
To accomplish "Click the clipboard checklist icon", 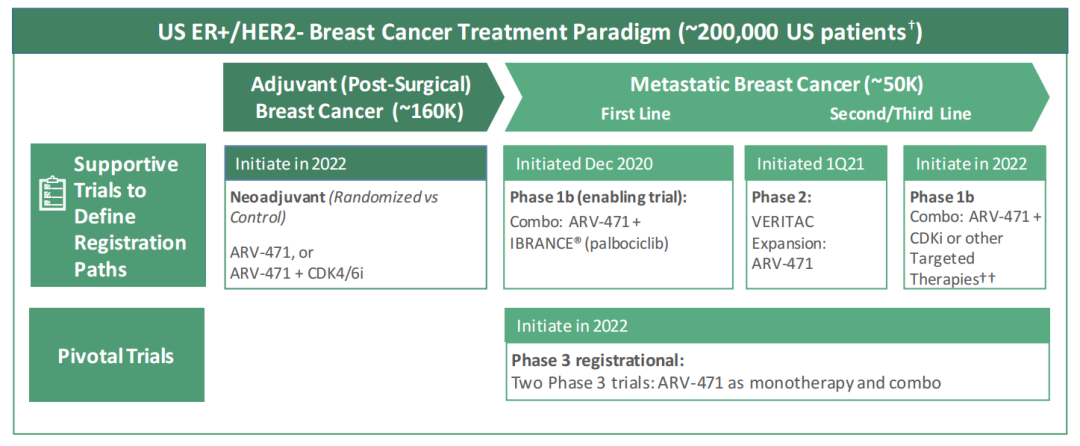I will coord(51,194).
